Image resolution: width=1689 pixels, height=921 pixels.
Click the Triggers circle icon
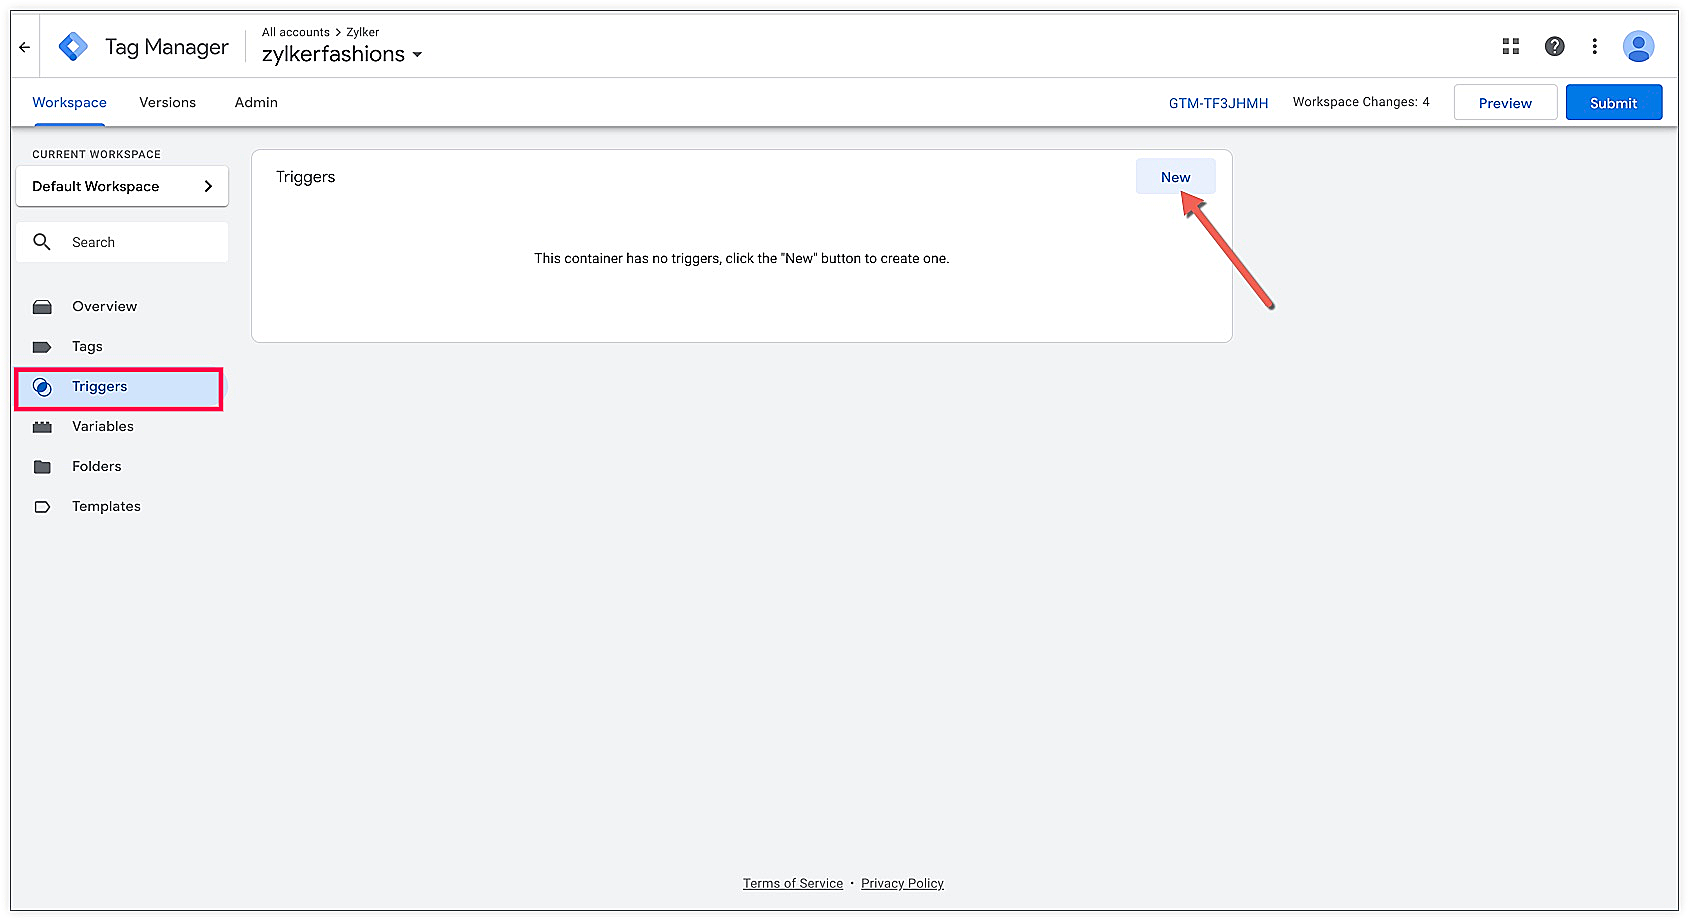click(x=42, y=387)
